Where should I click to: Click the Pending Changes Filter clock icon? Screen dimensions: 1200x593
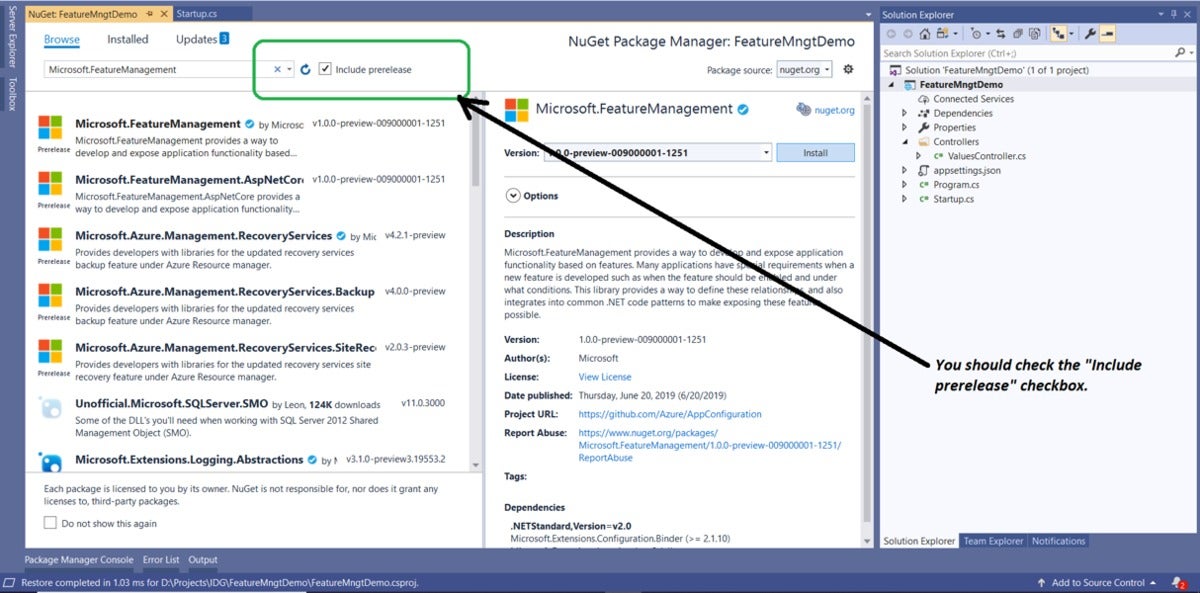pyautogui.click(x=975, y=34)
